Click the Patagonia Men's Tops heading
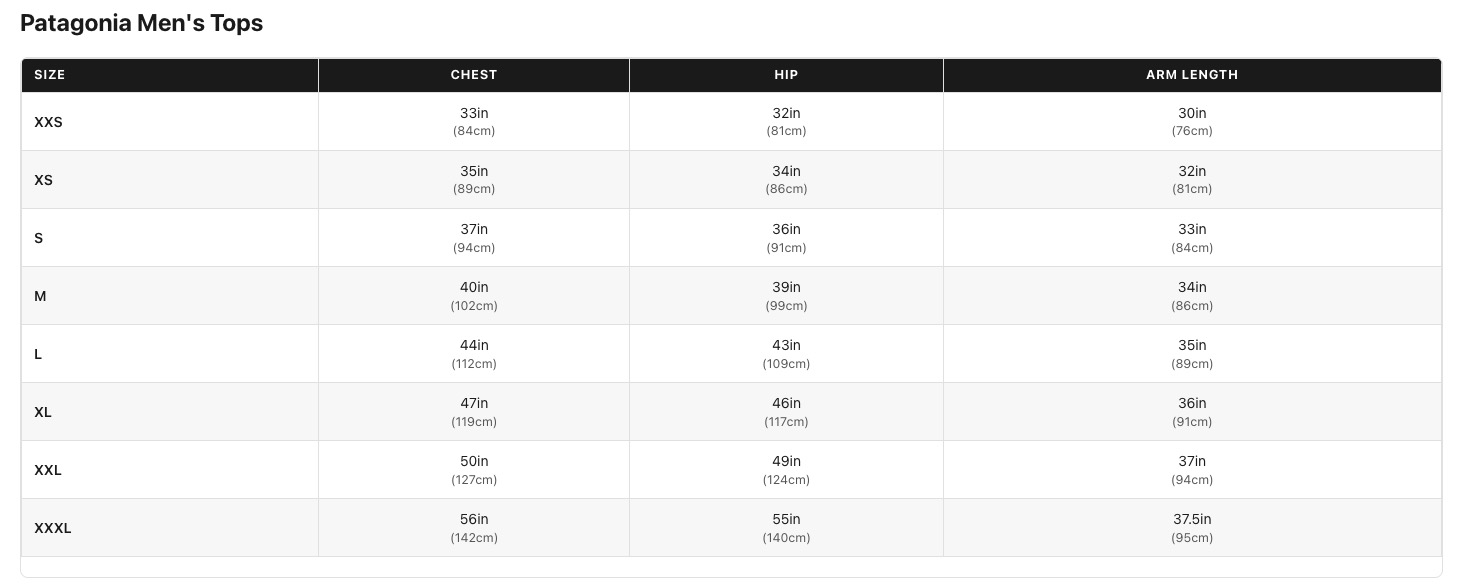This screenshot has height=587, width=1457. [141, 23]
